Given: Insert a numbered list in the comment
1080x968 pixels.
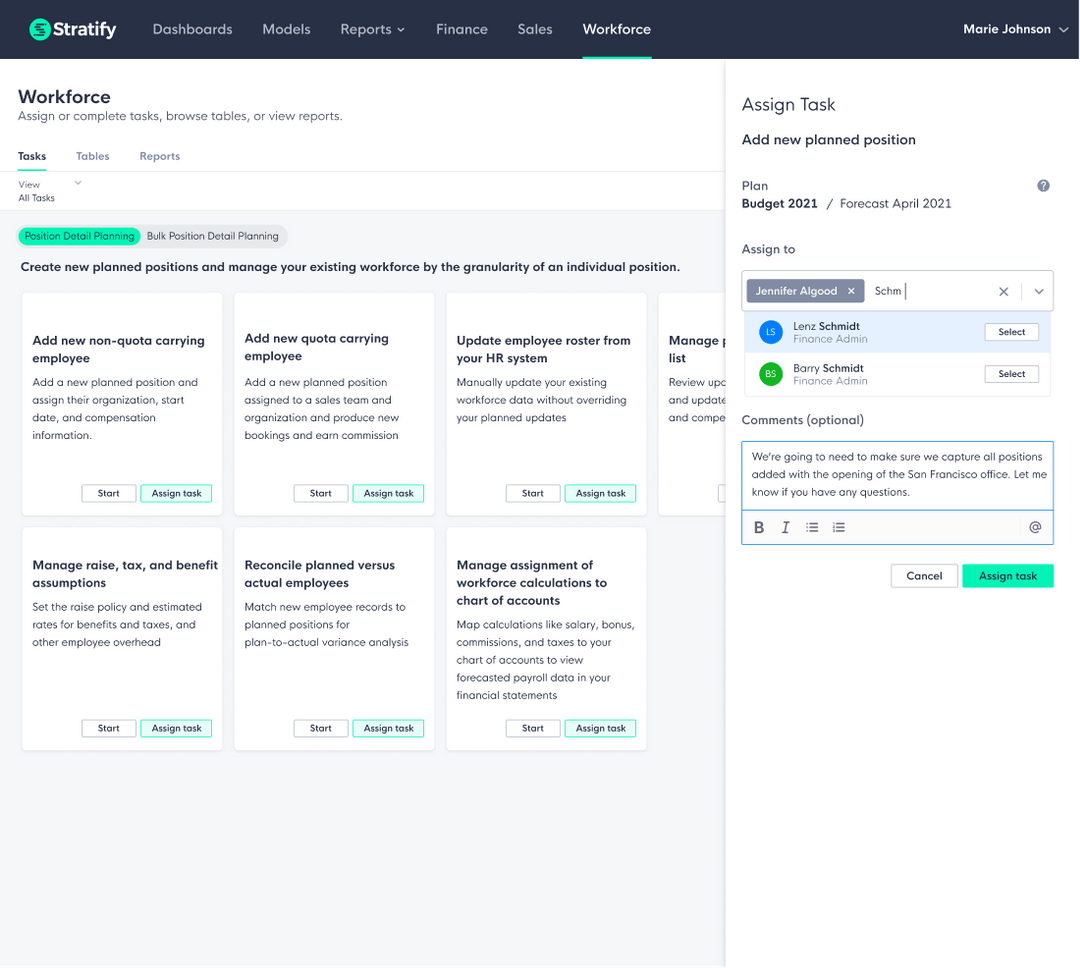Looking at the screenshot, I should pyautogui.click(x=839, y=527).
